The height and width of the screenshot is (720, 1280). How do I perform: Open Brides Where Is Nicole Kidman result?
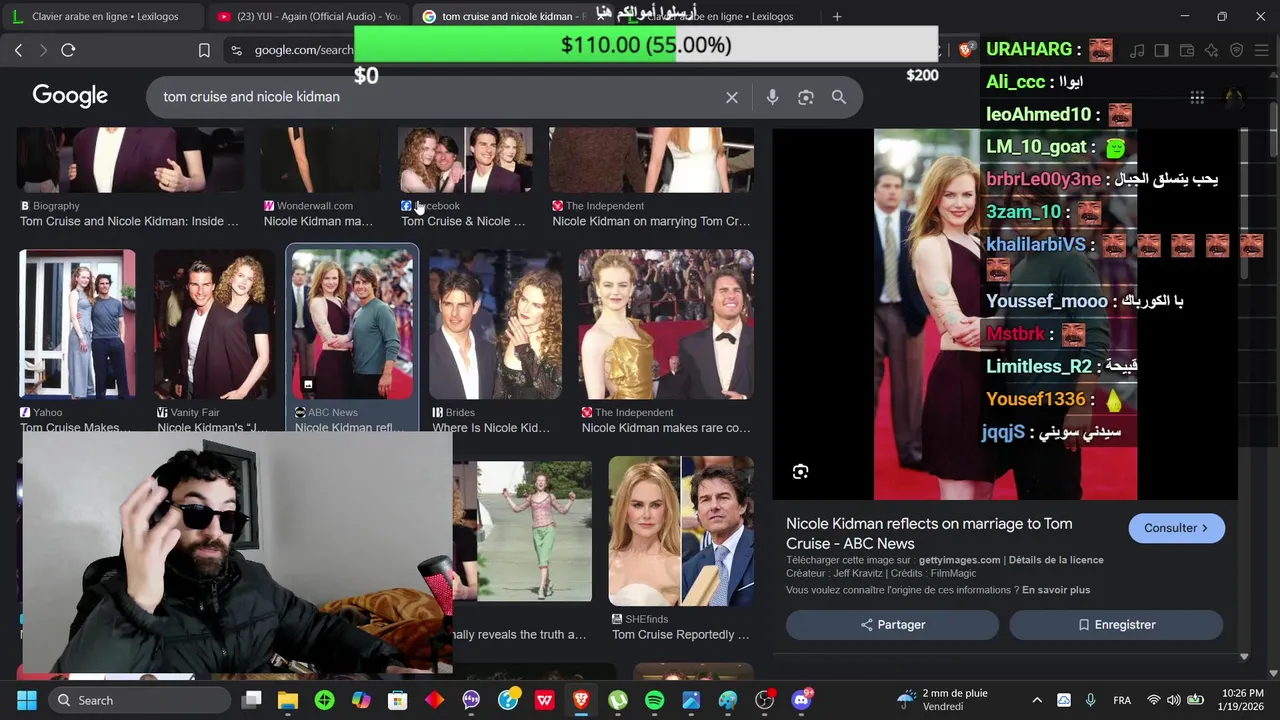click(x=495, y=324)
